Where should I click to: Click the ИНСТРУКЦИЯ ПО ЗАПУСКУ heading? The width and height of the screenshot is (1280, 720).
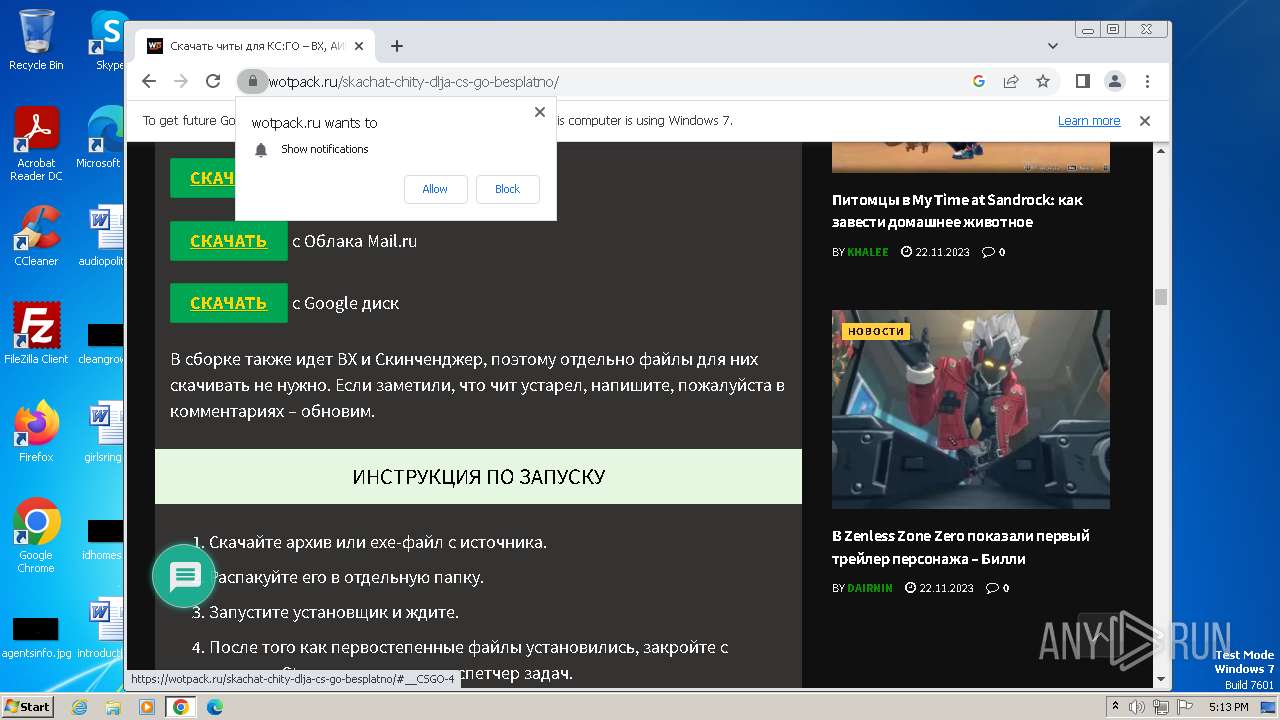click(x=478, y=477)
